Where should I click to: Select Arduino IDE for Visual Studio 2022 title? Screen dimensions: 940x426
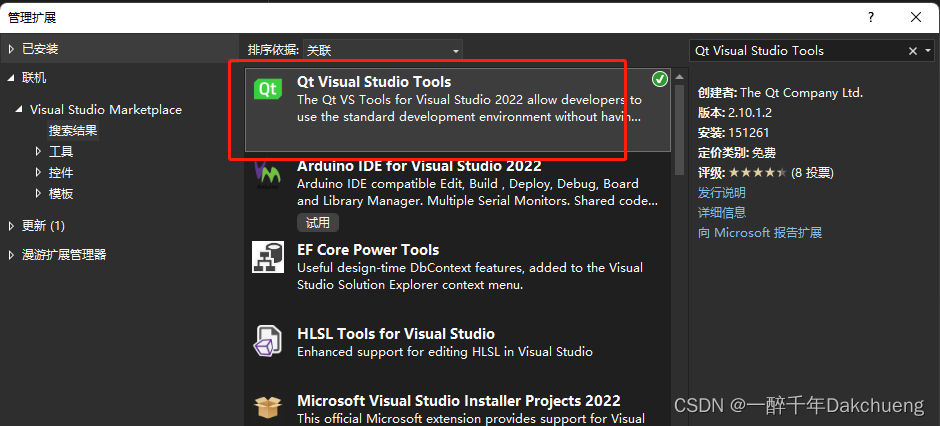419,165
